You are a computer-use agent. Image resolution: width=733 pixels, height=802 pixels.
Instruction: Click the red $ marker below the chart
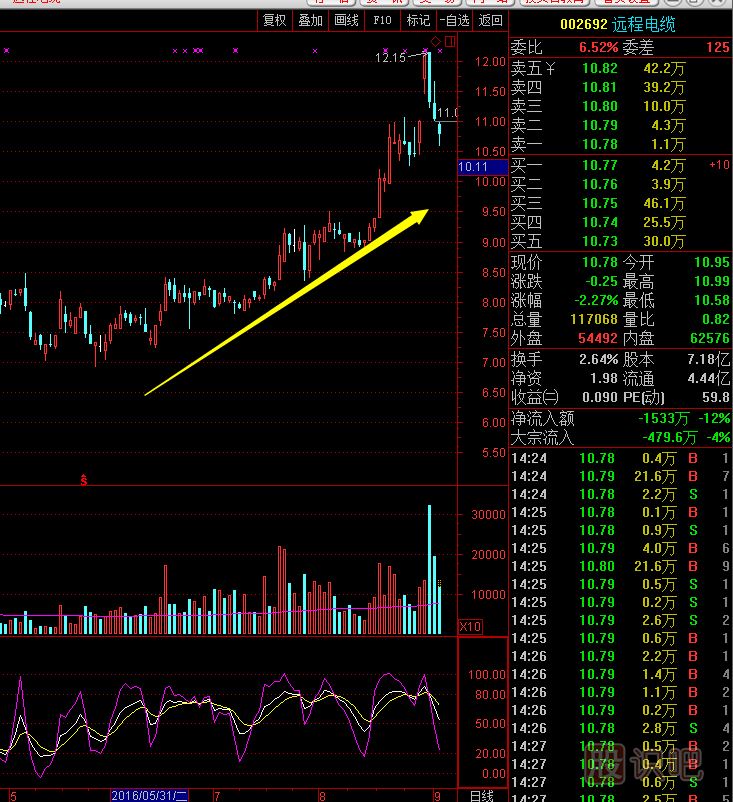pyautogui.click(x=84, y=481)
